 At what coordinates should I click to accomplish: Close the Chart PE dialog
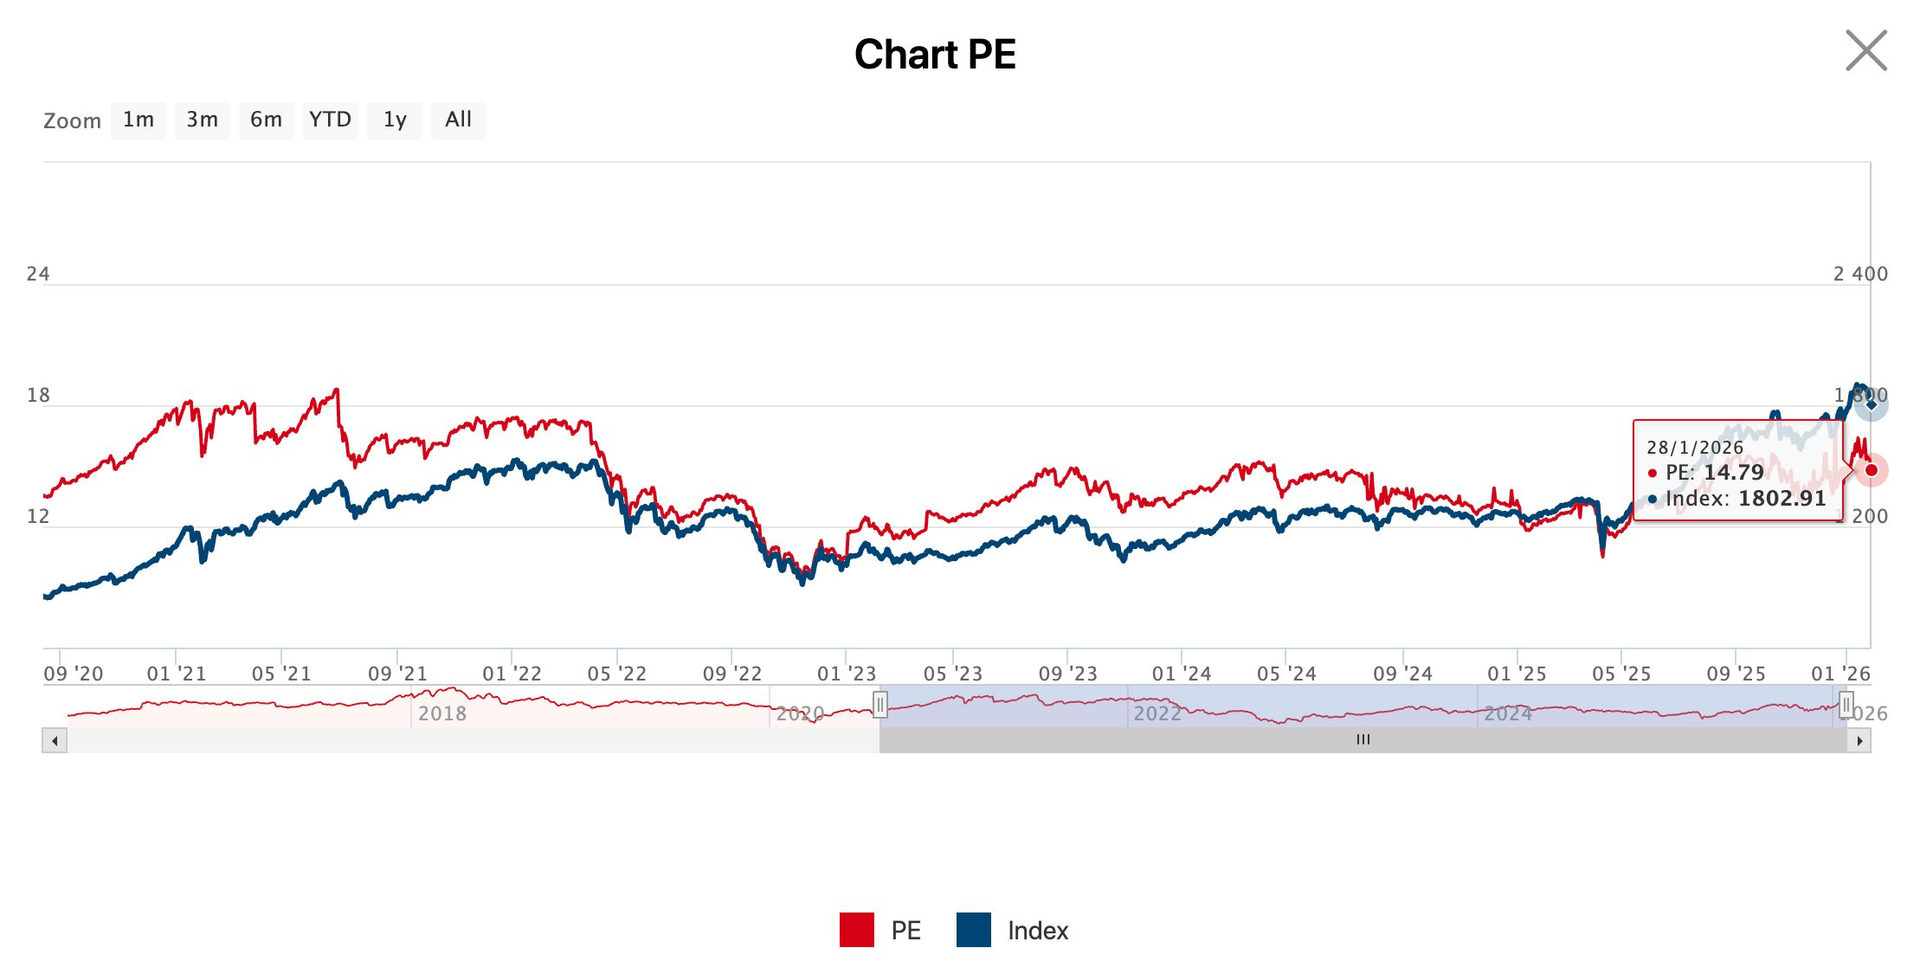click(1865, 51)
